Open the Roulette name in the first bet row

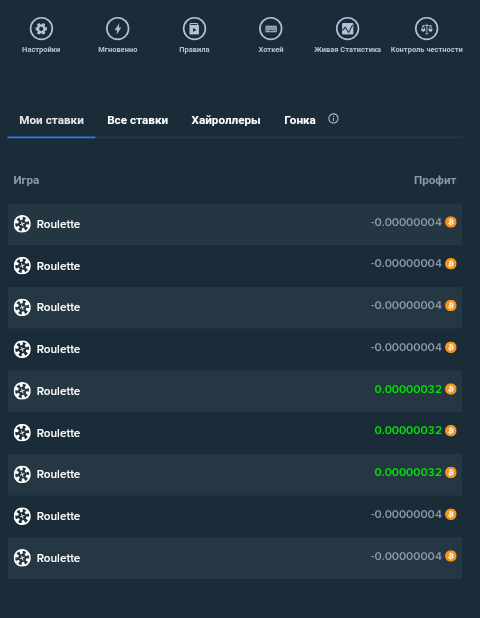tap(58, 224)
